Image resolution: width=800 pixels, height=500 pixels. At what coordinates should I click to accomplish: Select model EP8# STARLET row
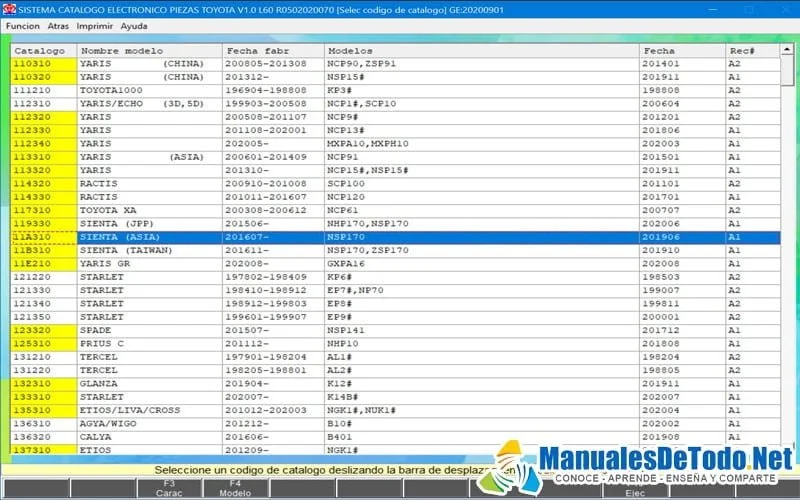395,304
